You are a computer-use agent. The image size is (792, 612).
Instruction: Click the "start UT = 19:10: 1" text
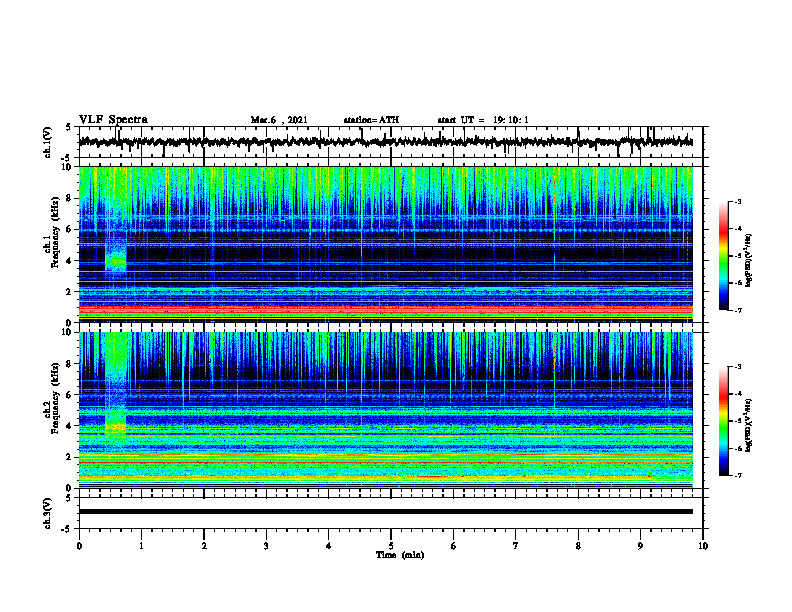pos(483,120)
